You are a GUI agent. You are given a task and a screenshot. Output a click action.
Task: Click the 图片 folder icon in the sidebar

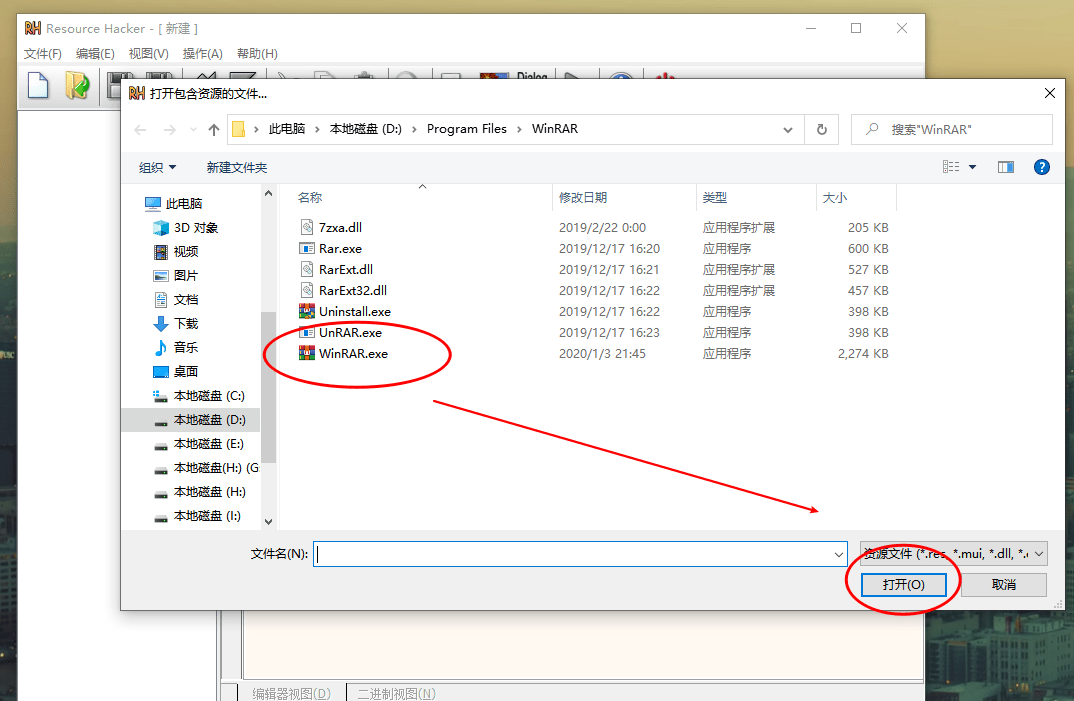[161, 275]
